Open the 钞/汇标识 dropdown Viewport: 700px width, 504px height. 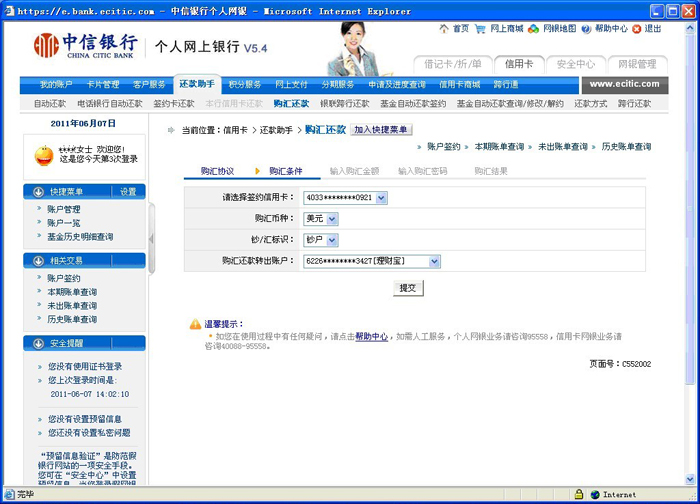pos(332,240)
